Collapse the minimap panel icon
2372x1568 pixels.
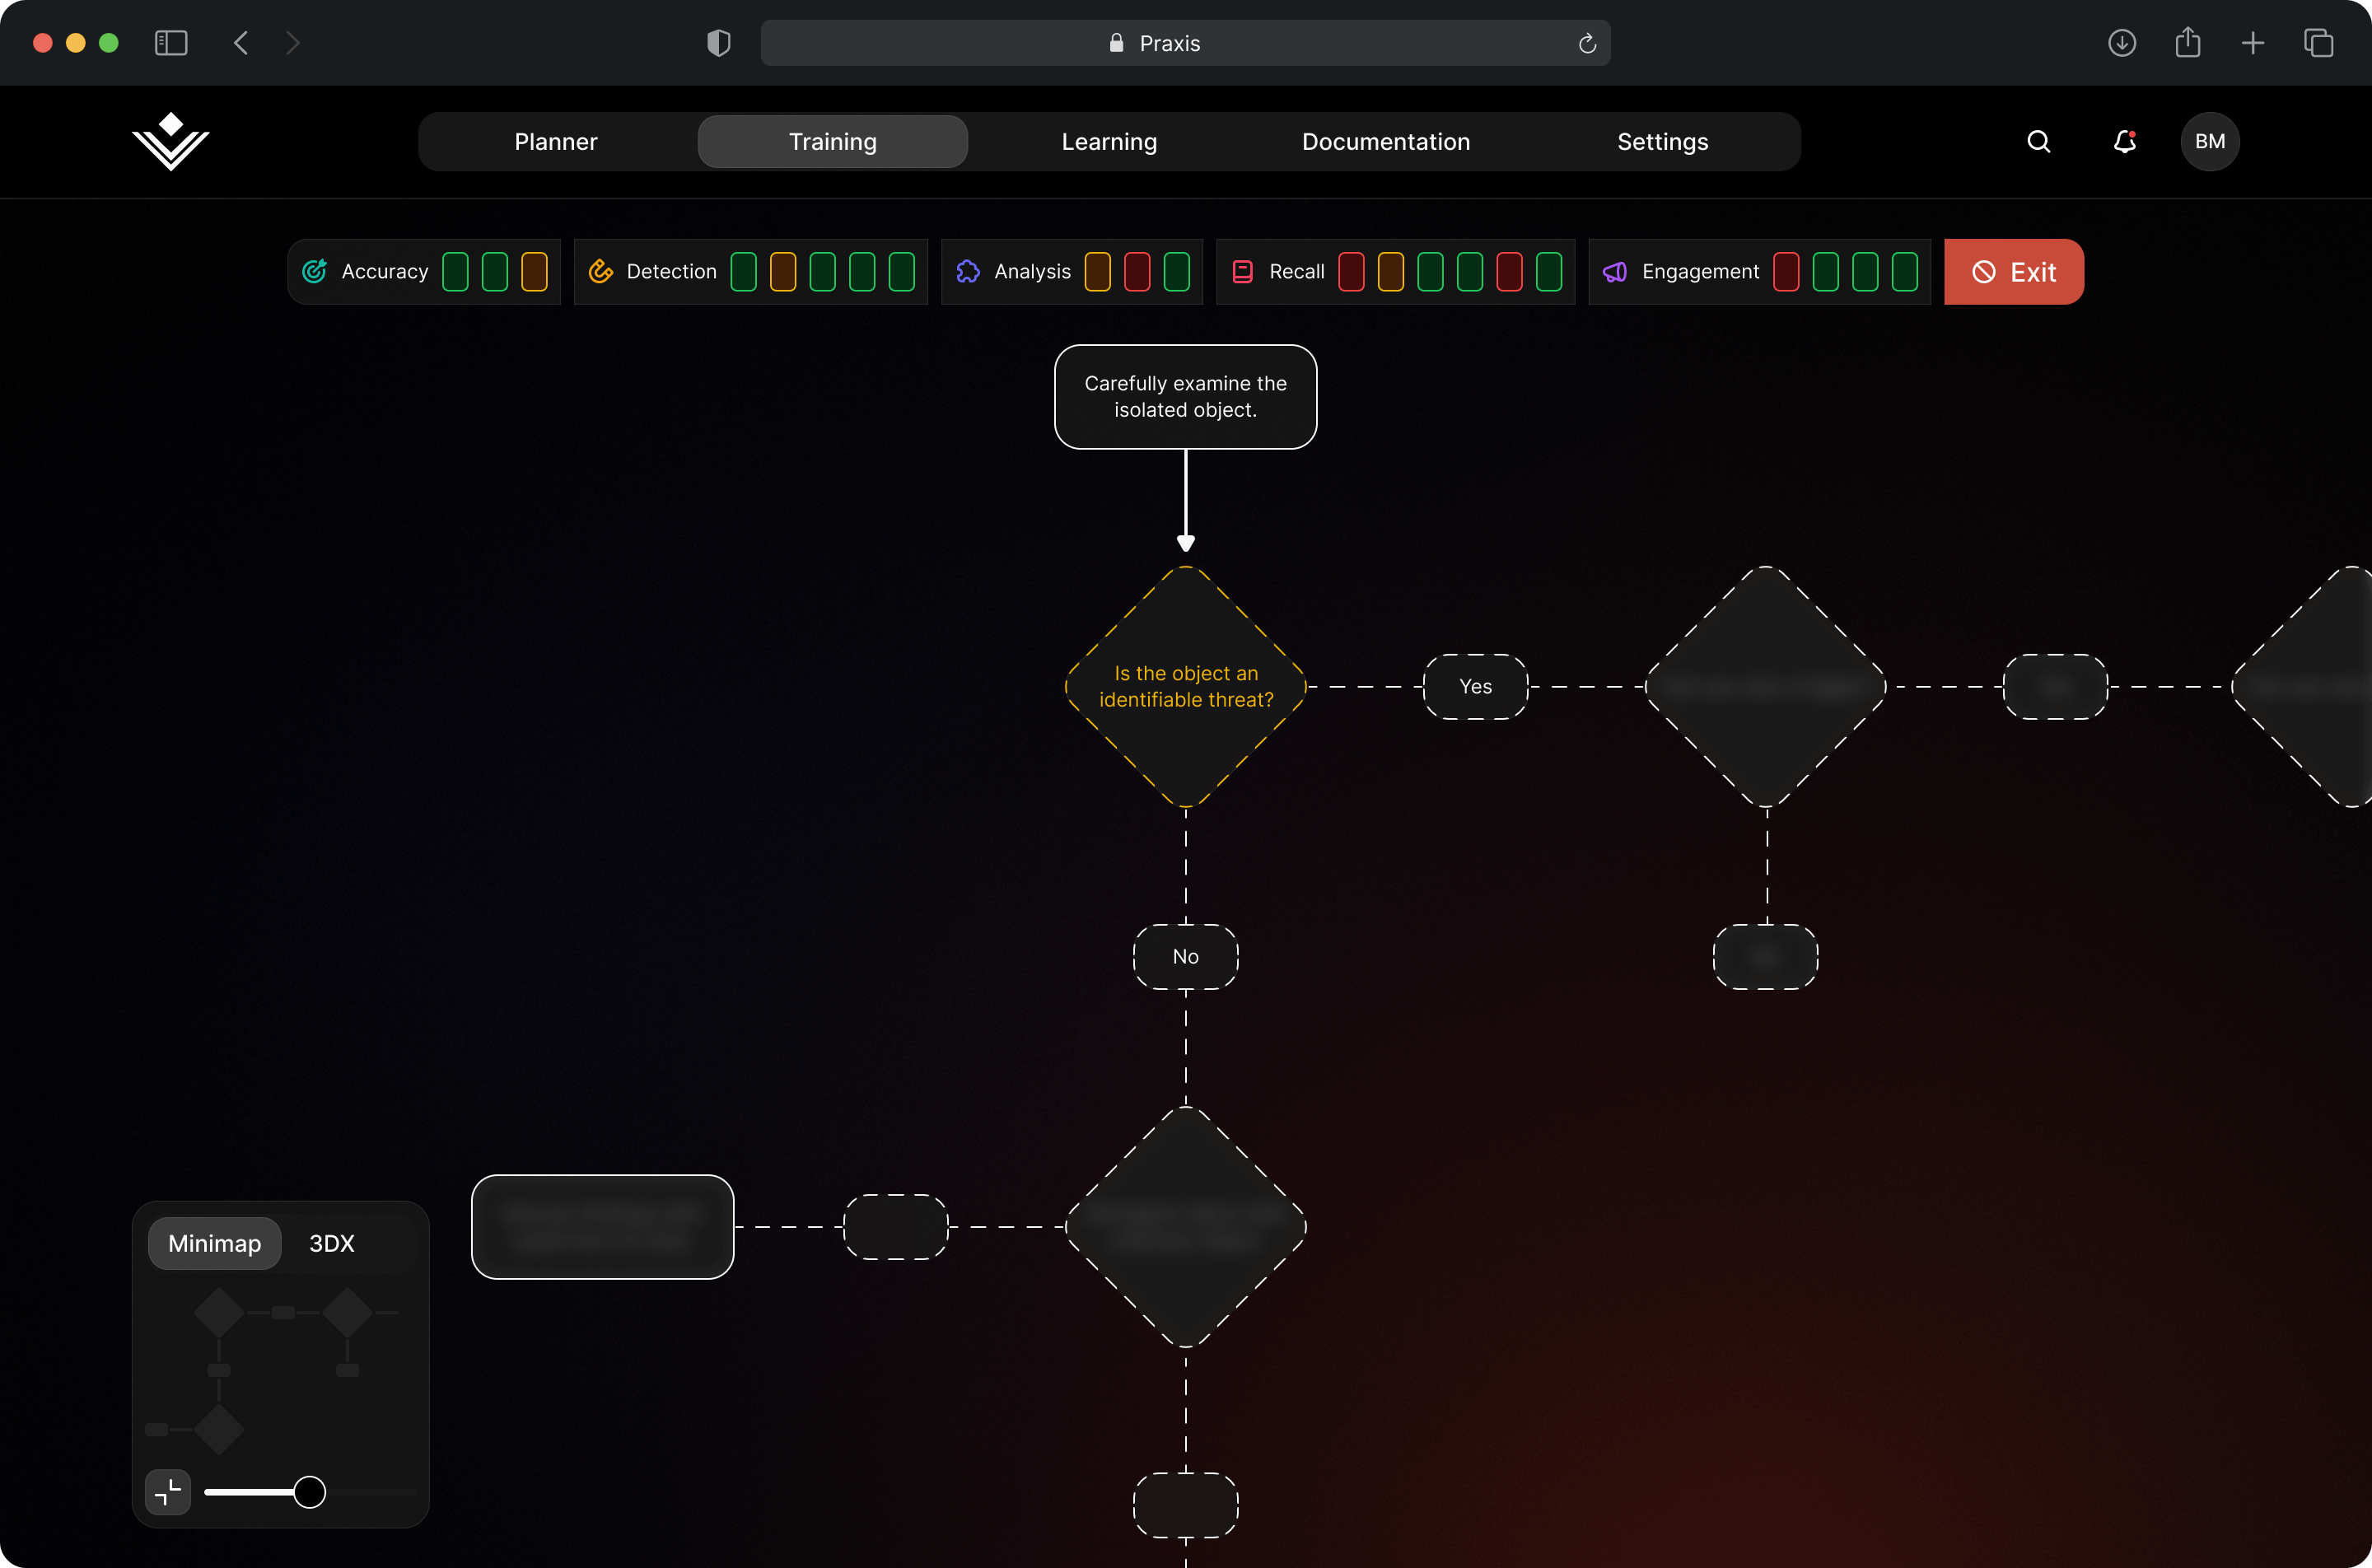tap(168, 1491)
